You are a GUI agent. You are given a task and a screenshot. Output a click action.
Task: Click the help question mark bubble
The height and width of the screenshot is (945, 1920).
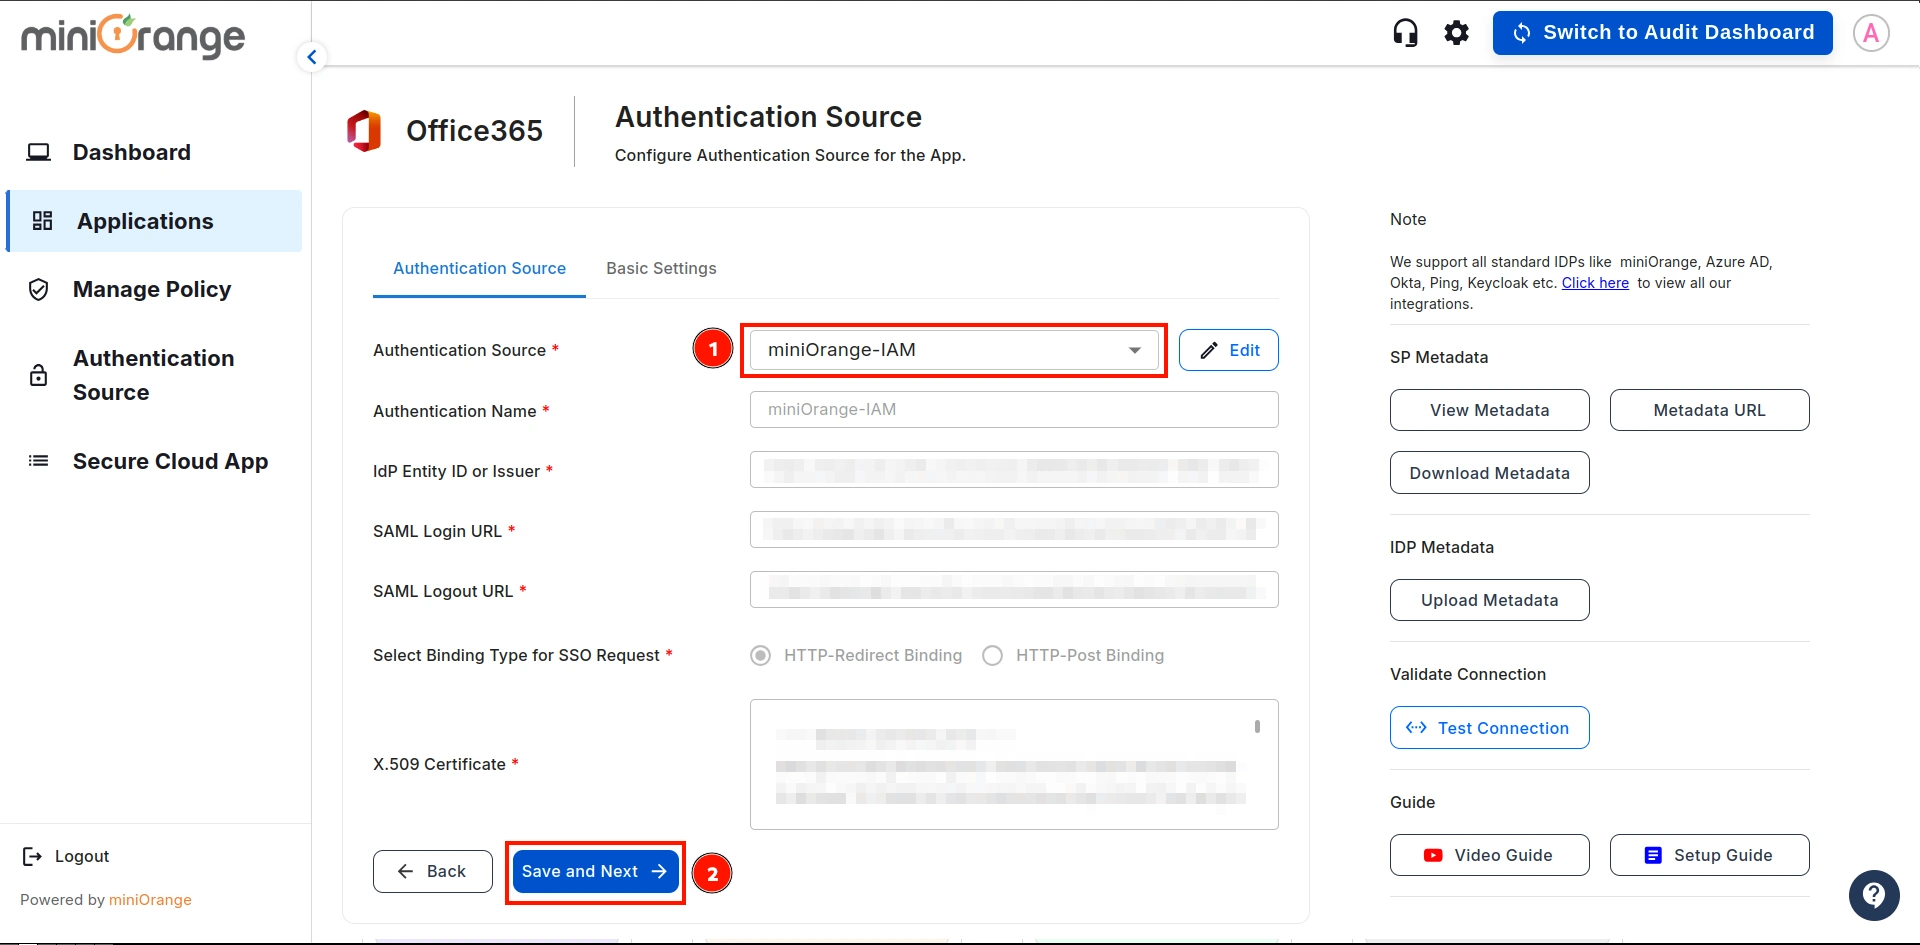tap(1874, 895)
